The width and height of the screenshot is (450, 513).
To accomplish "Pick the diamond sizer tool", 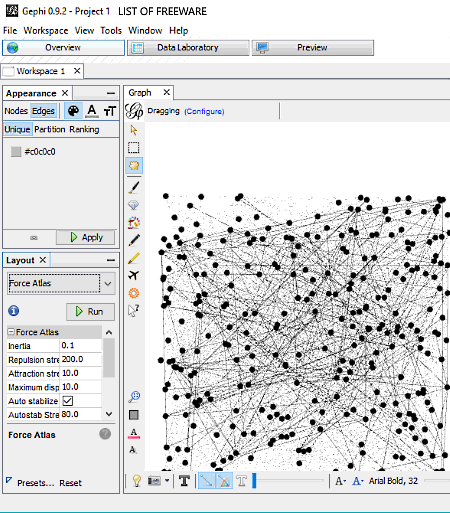I will click(134, 205).
